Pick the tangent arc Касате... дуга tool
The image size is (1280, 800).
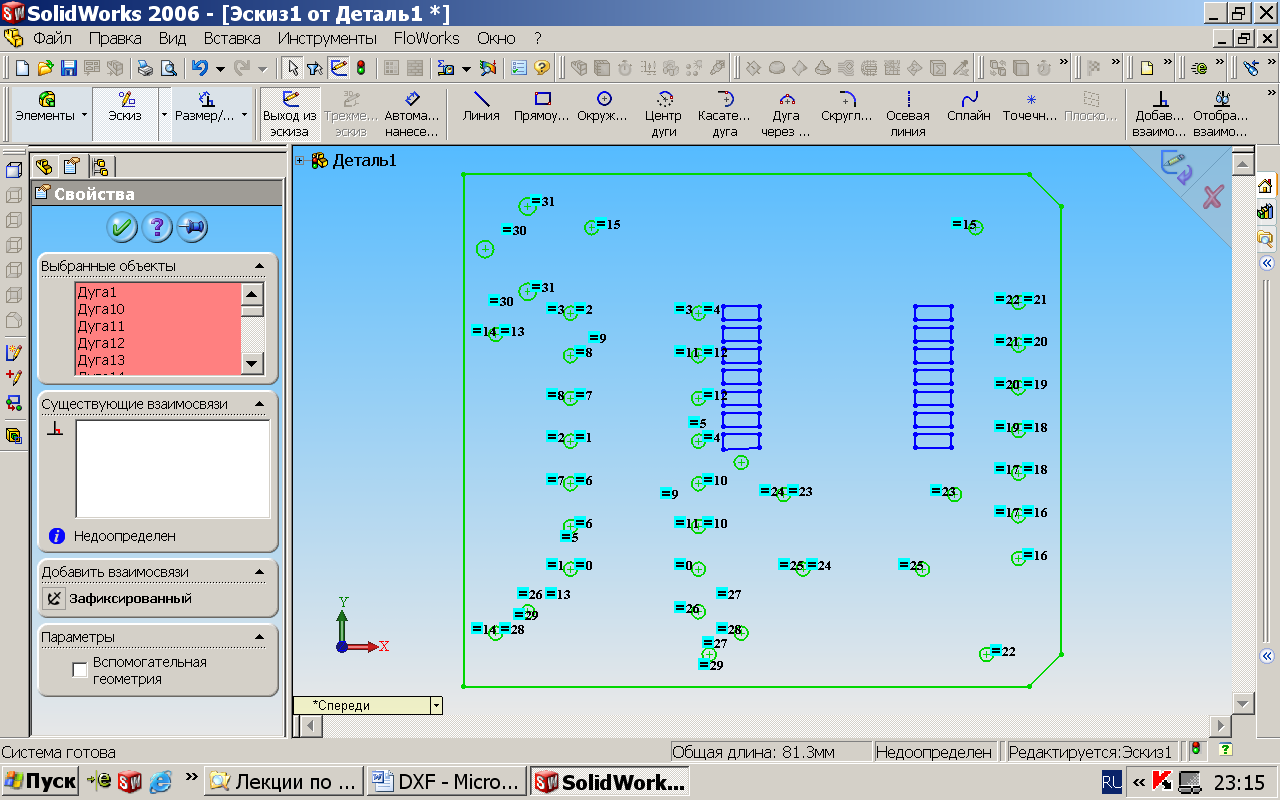[725, 113]
